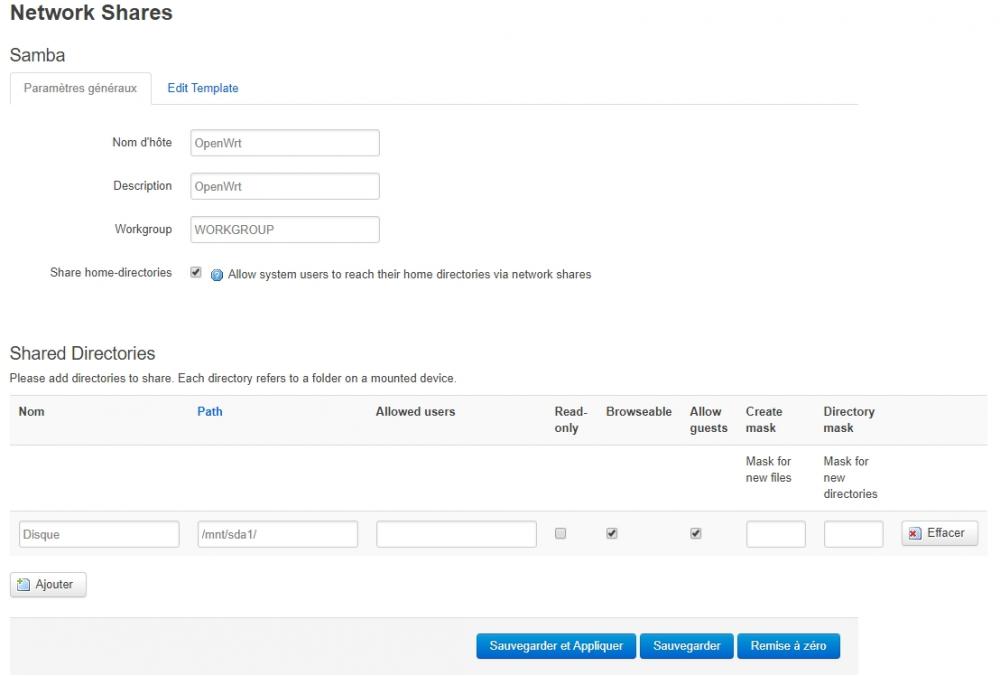Image resolution: width=1000 pixels, height=676 pixels.
Task: Select the Workgroup text field
Action: (284, 229)
